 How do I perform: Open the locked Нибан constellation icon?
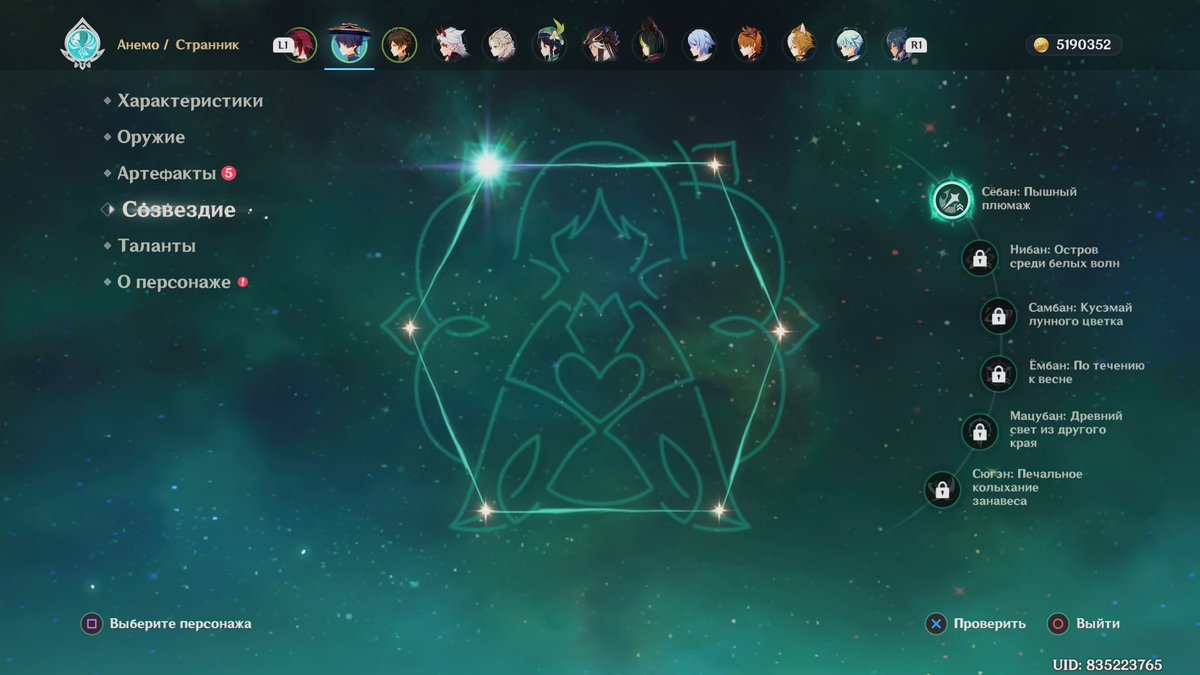point(980,258)
